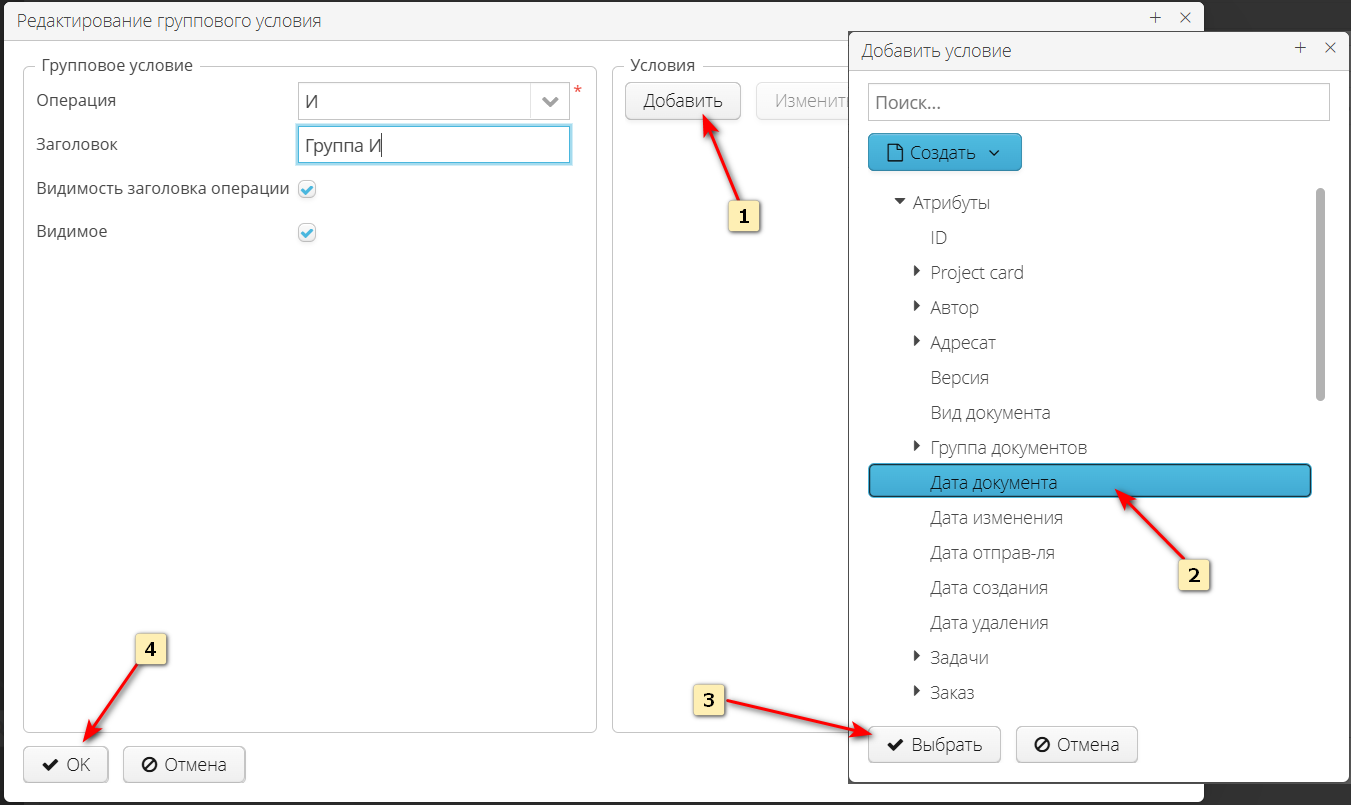Click inside the Поиск search field
This screenshot has width=1351, height=805.
tap(1098, 101)
